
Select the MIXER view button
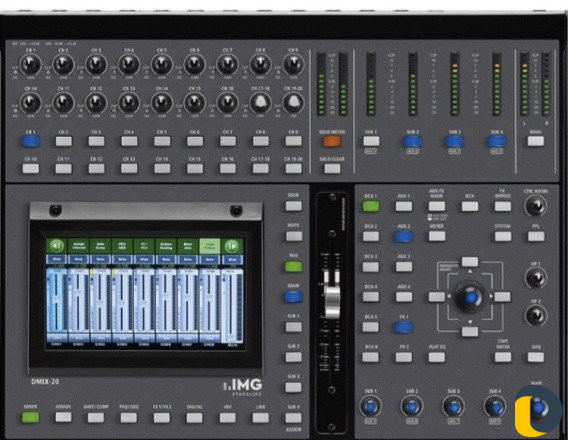pos(30,418)
